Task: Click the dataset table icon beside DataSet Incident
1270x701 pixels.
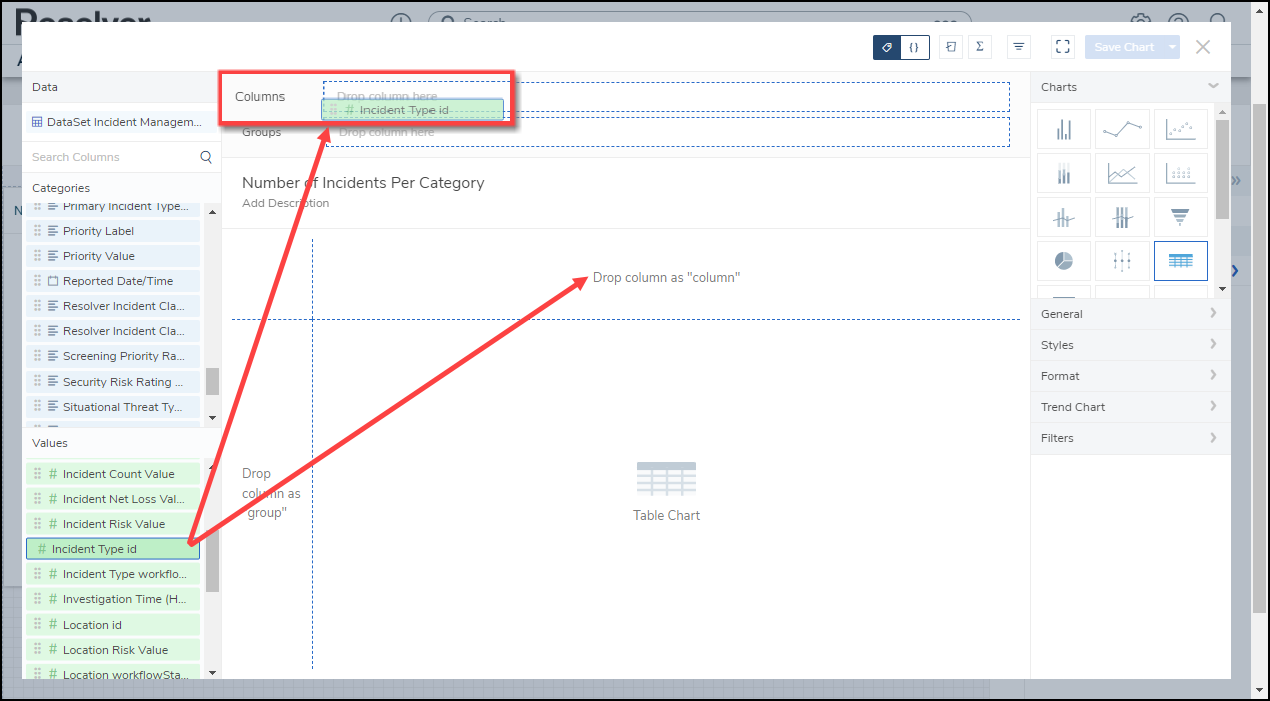Action: (x=37, y=122)
